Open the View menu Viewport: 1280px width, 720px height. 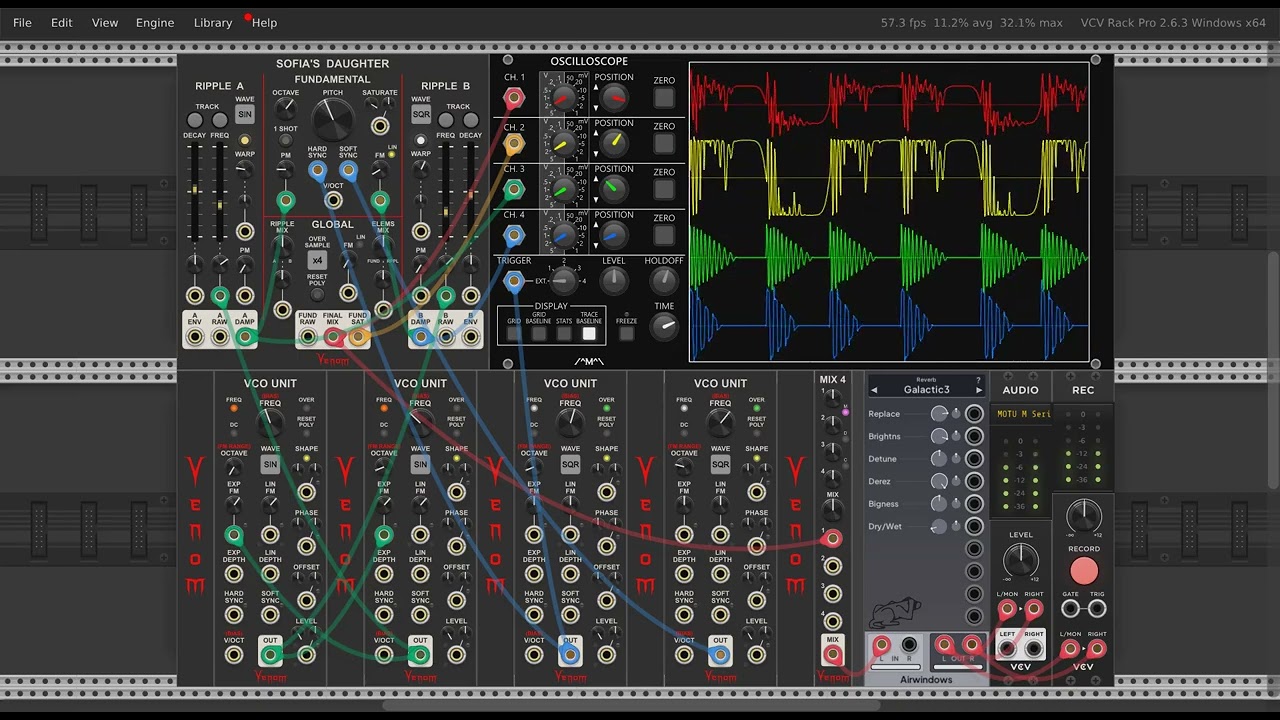(104, 22)
